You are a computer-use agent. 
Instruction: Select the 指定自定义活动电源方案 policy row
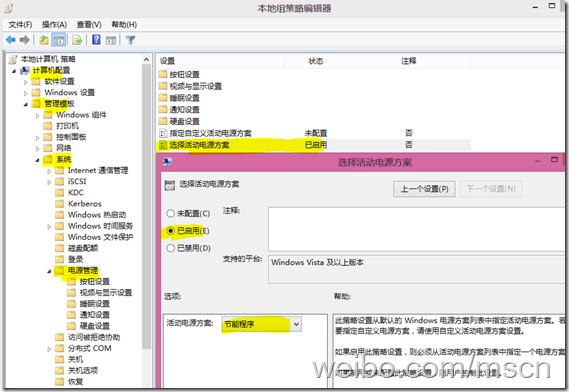[314, 133]
